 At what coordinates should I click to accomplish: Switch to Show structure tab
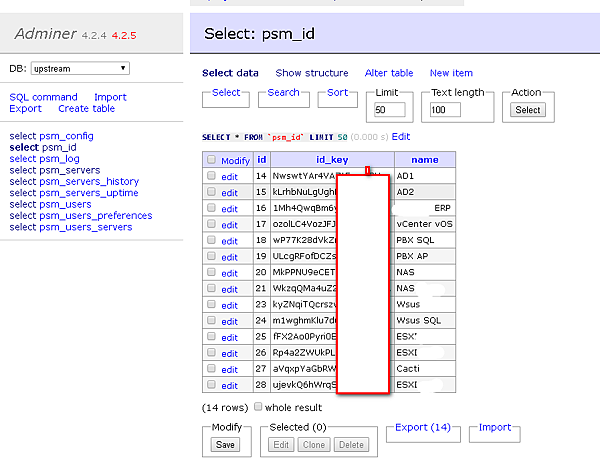pyautogui.click(x=312, y=73)
